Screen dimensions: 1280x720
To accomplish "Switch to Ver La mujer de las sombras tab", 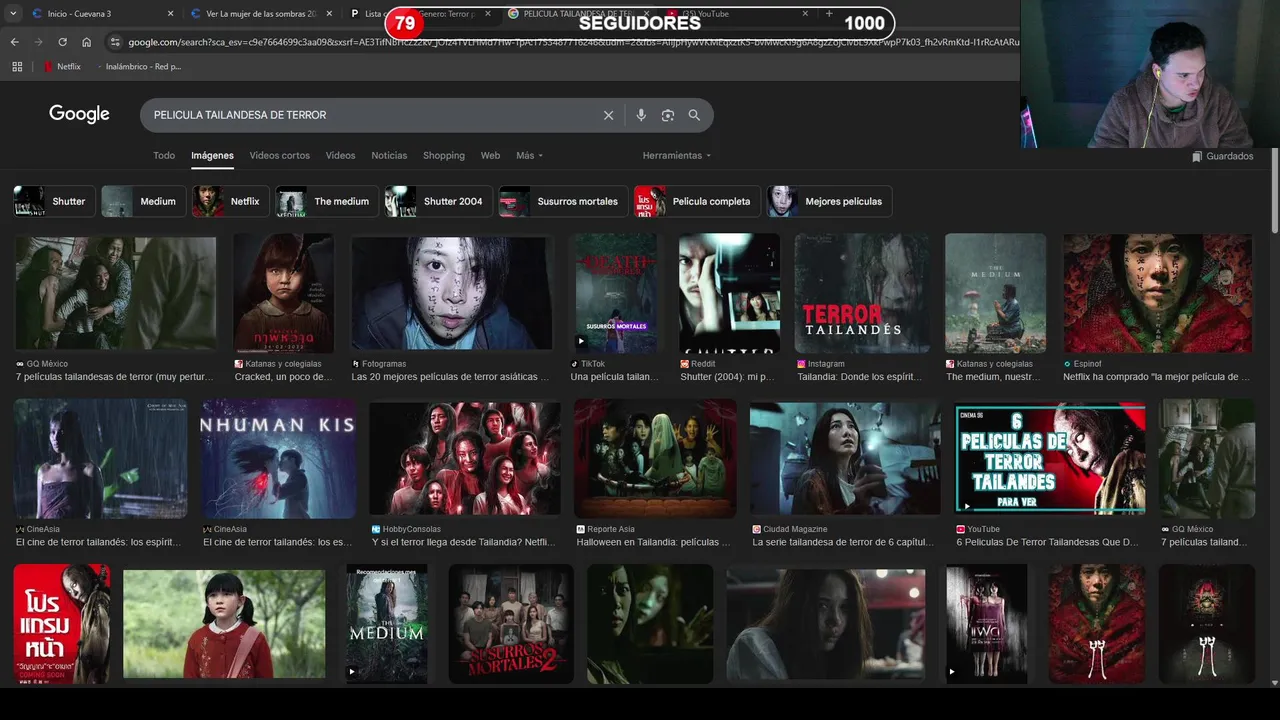I will click(262, 14).
